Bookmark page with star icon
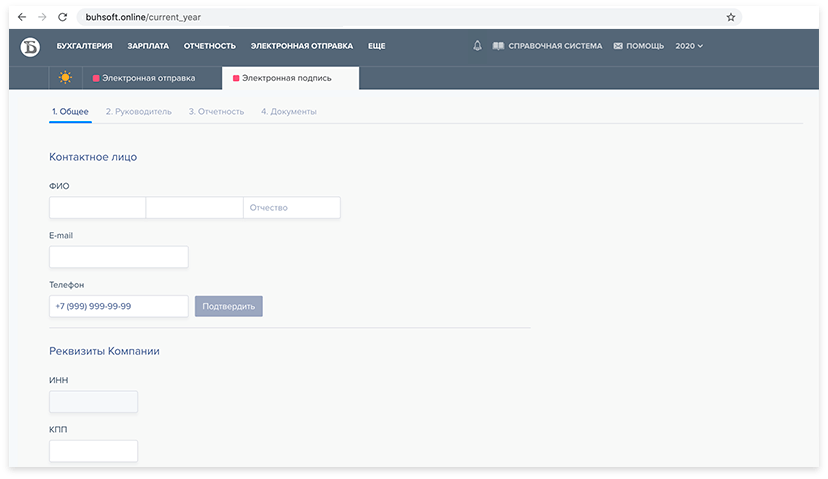The image size is (828, 479). 731,17
